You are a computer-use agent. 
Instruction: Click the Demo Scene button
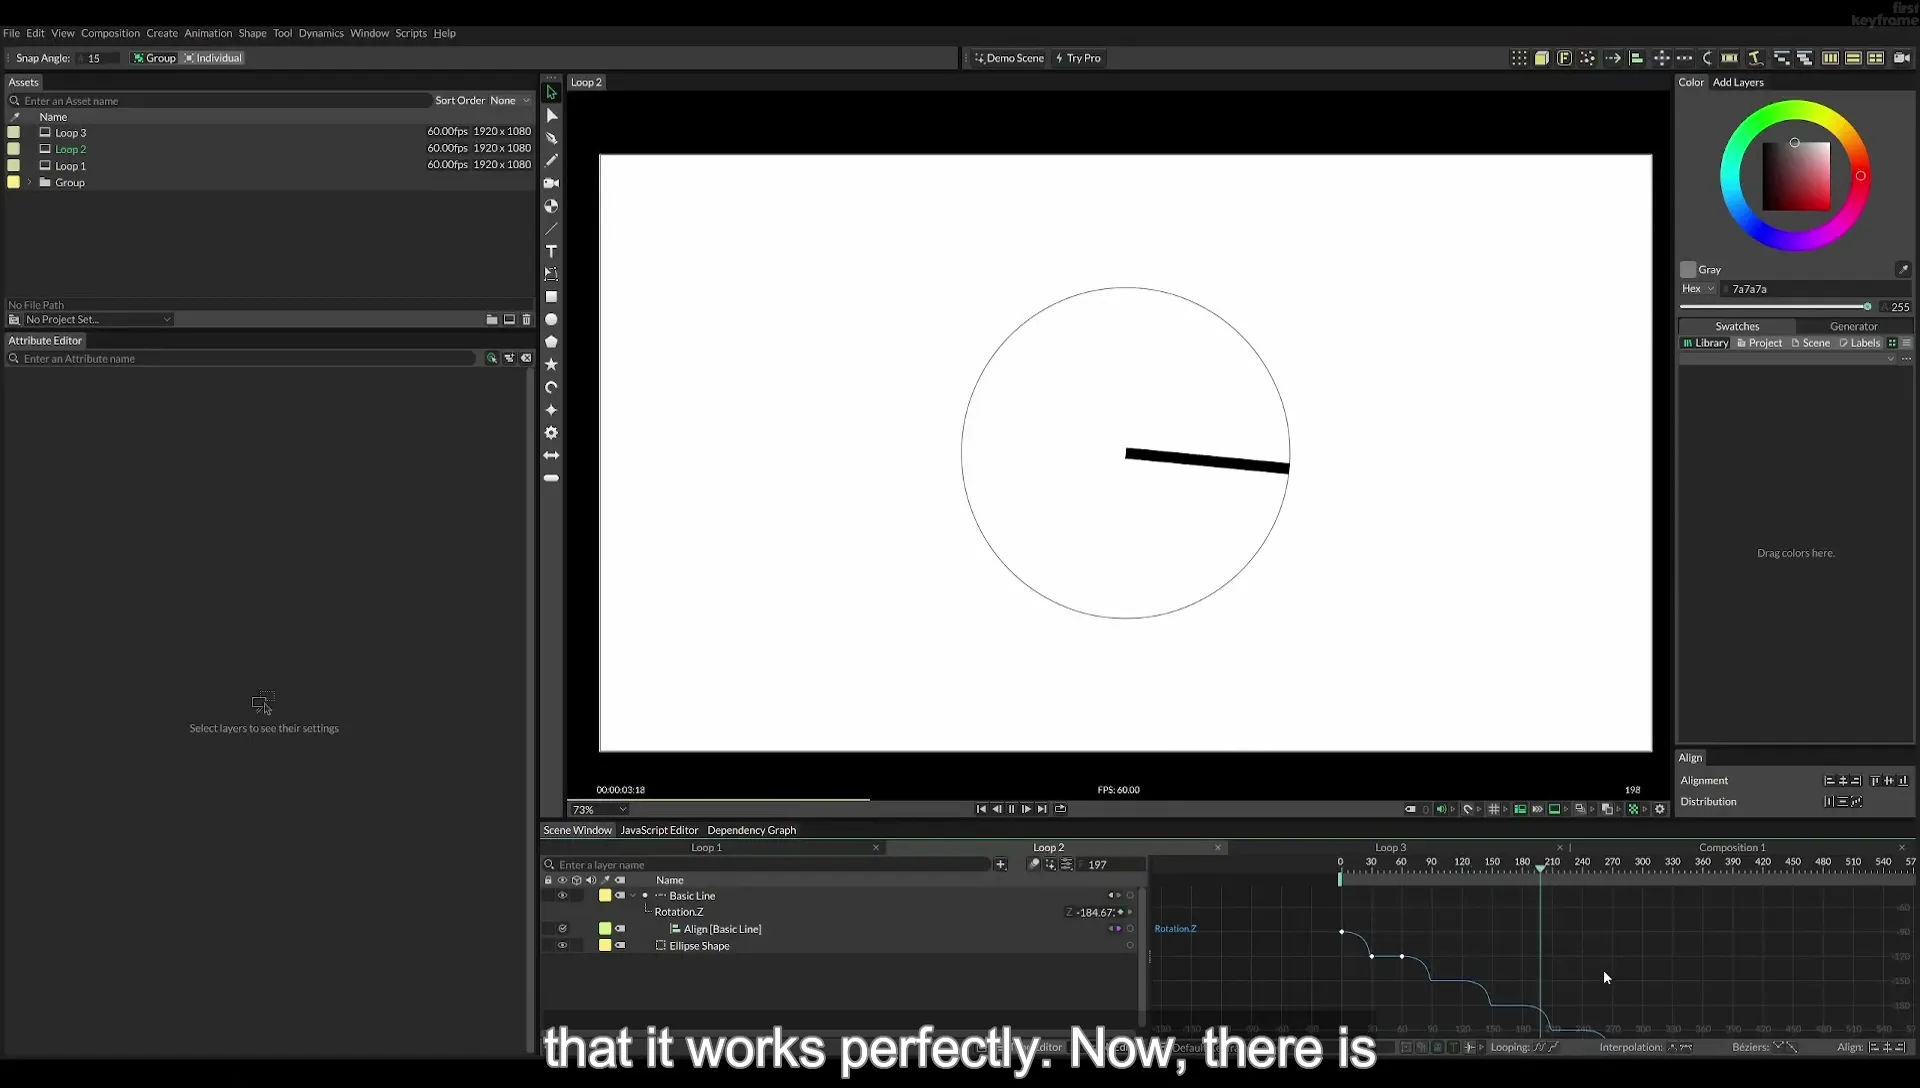pos(1009,58)
